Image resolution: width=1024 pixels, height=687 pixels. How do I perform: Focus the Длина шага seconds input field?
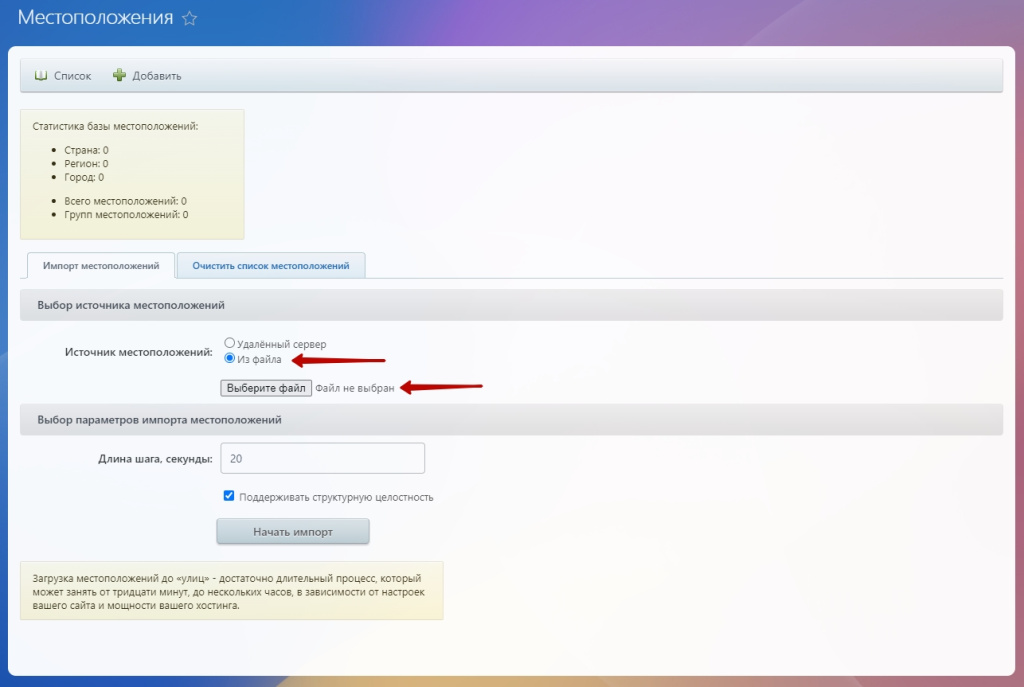click(322, 458)
